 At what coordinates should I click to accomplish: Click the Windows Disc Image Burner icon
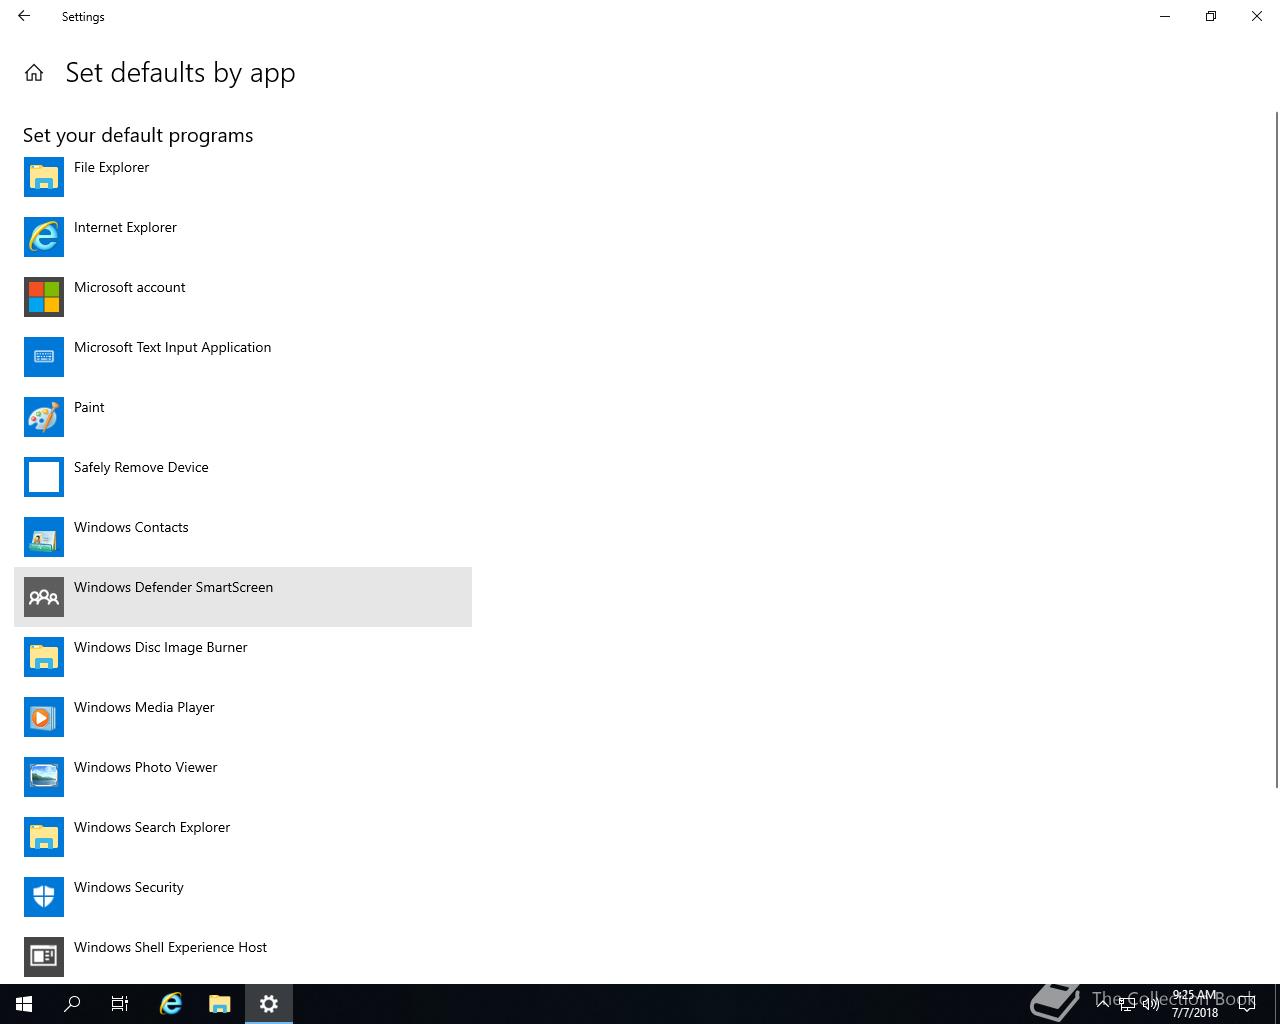tap(44, 657)
